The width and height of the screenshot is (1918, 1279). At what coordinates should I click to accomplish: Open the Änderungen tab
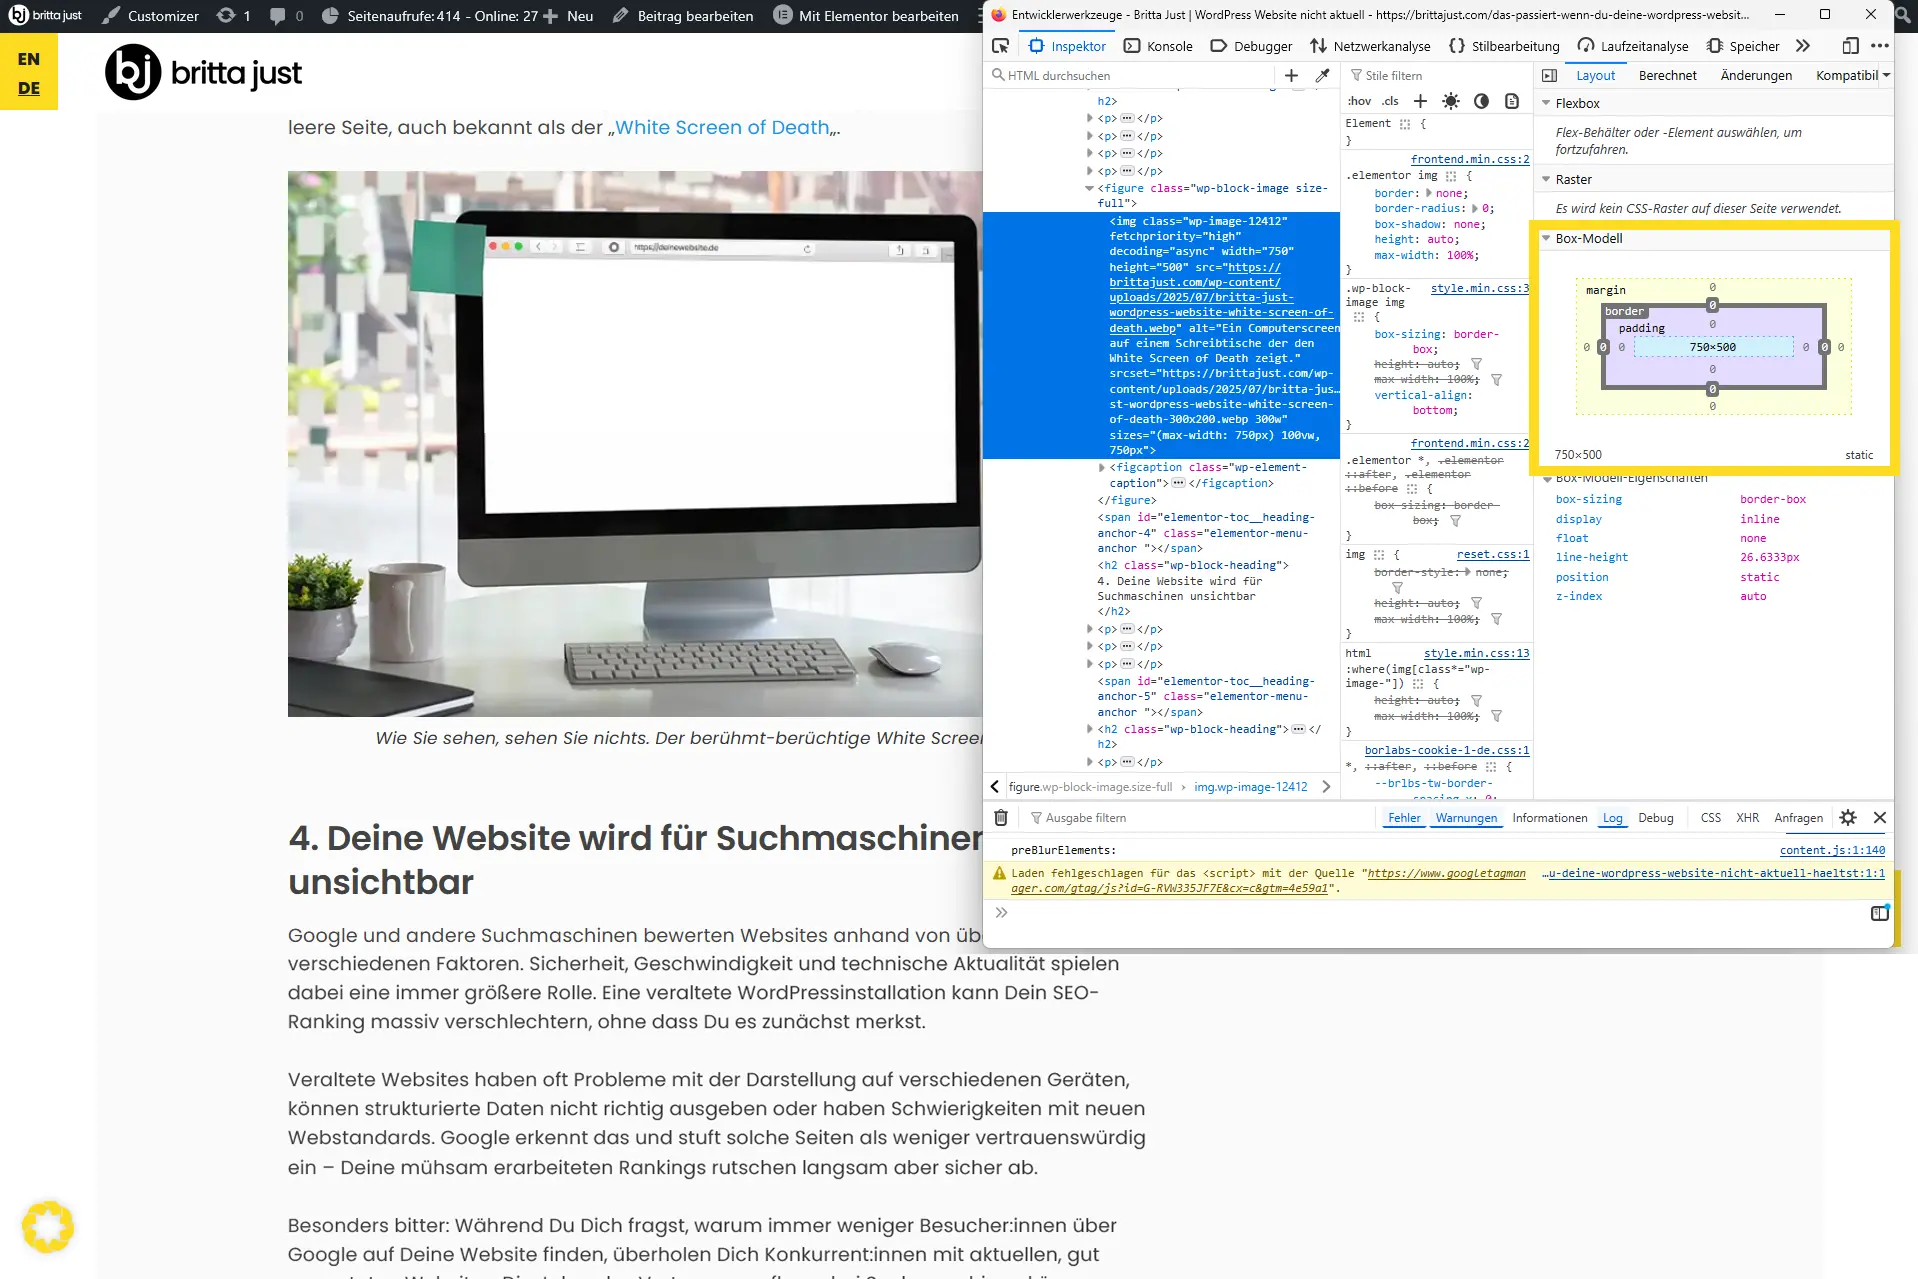coord(1756,75)
